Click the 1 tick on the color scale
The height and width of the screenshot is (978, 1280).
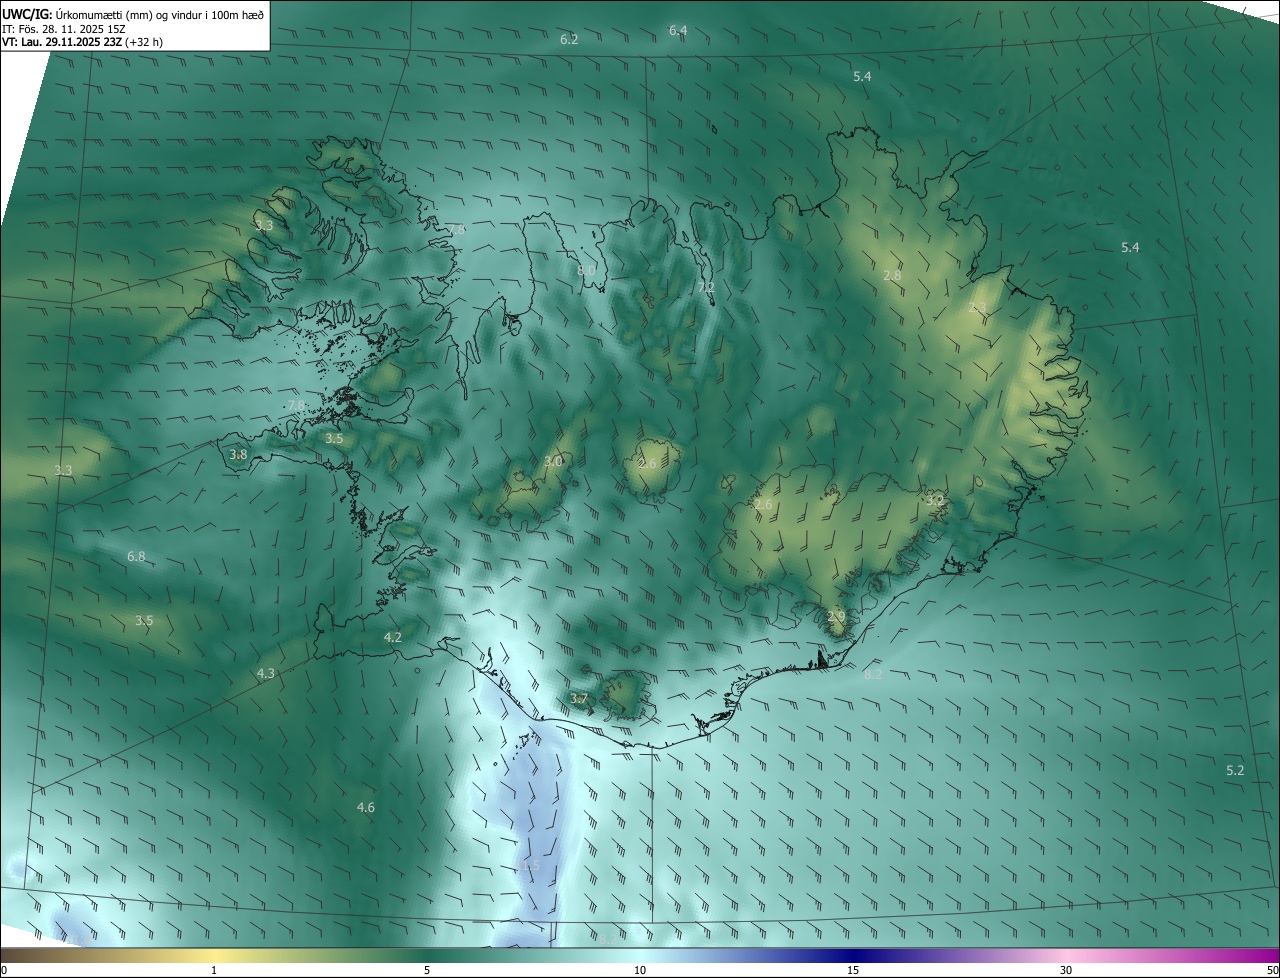[214, 970]
